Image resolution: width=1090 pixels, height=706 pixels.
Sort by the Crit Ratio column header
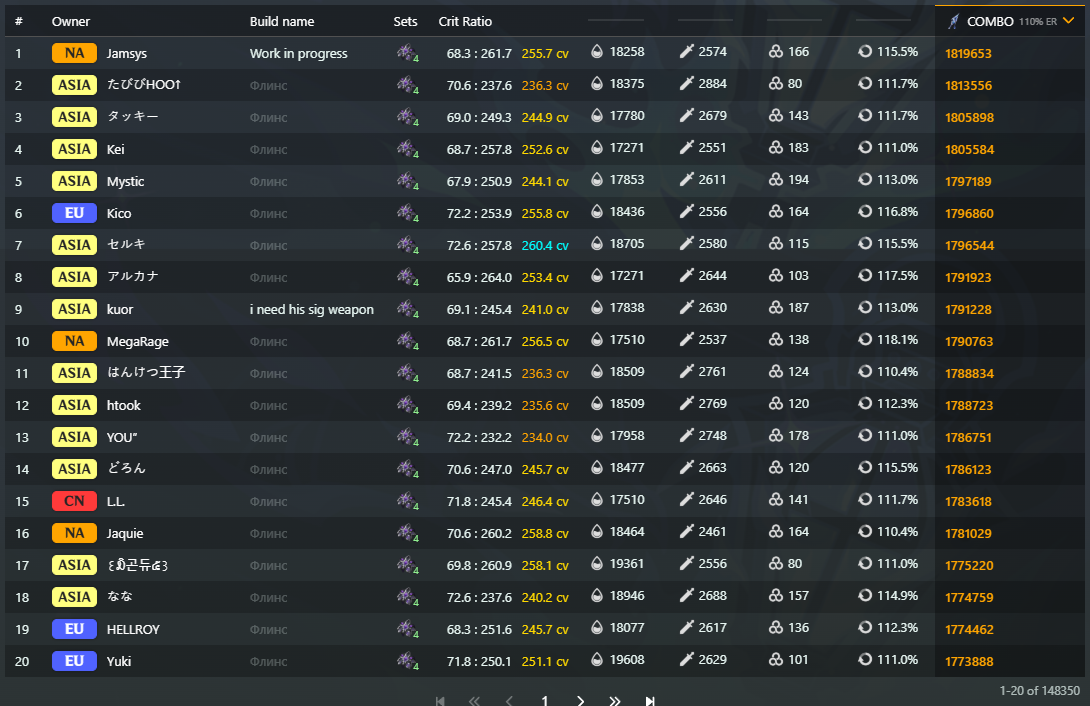point(465,21)
